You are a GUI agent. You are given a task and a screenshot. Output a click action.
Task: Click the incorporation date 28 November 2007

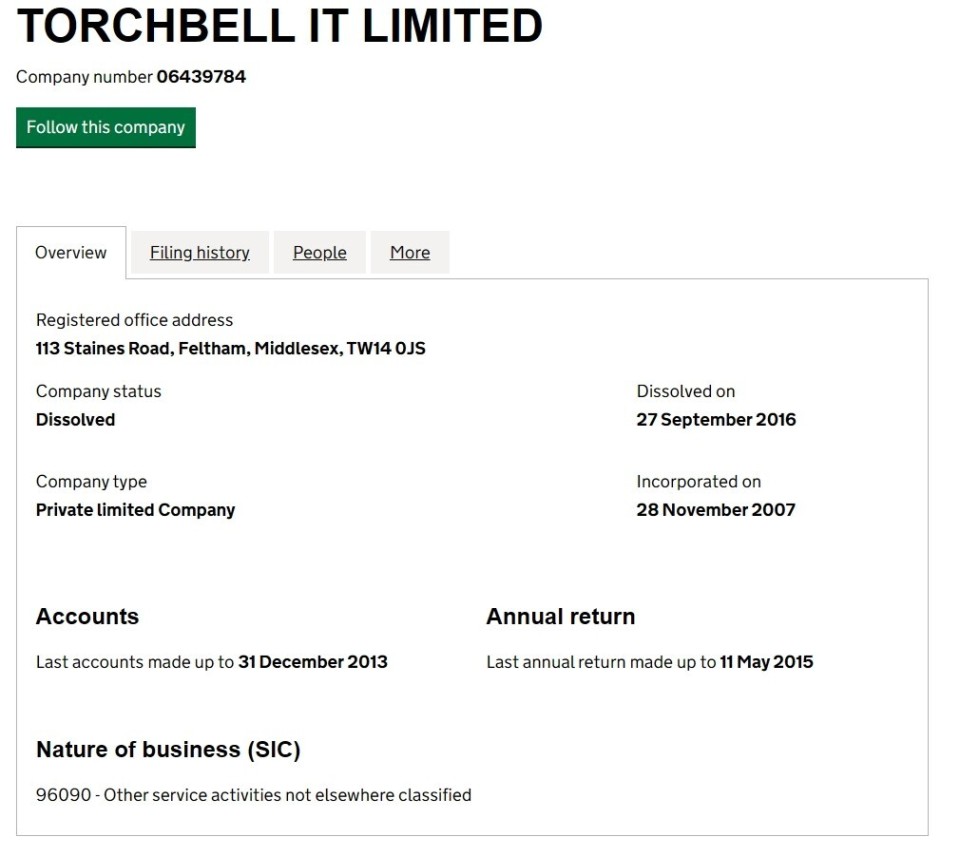coord(716,509)
